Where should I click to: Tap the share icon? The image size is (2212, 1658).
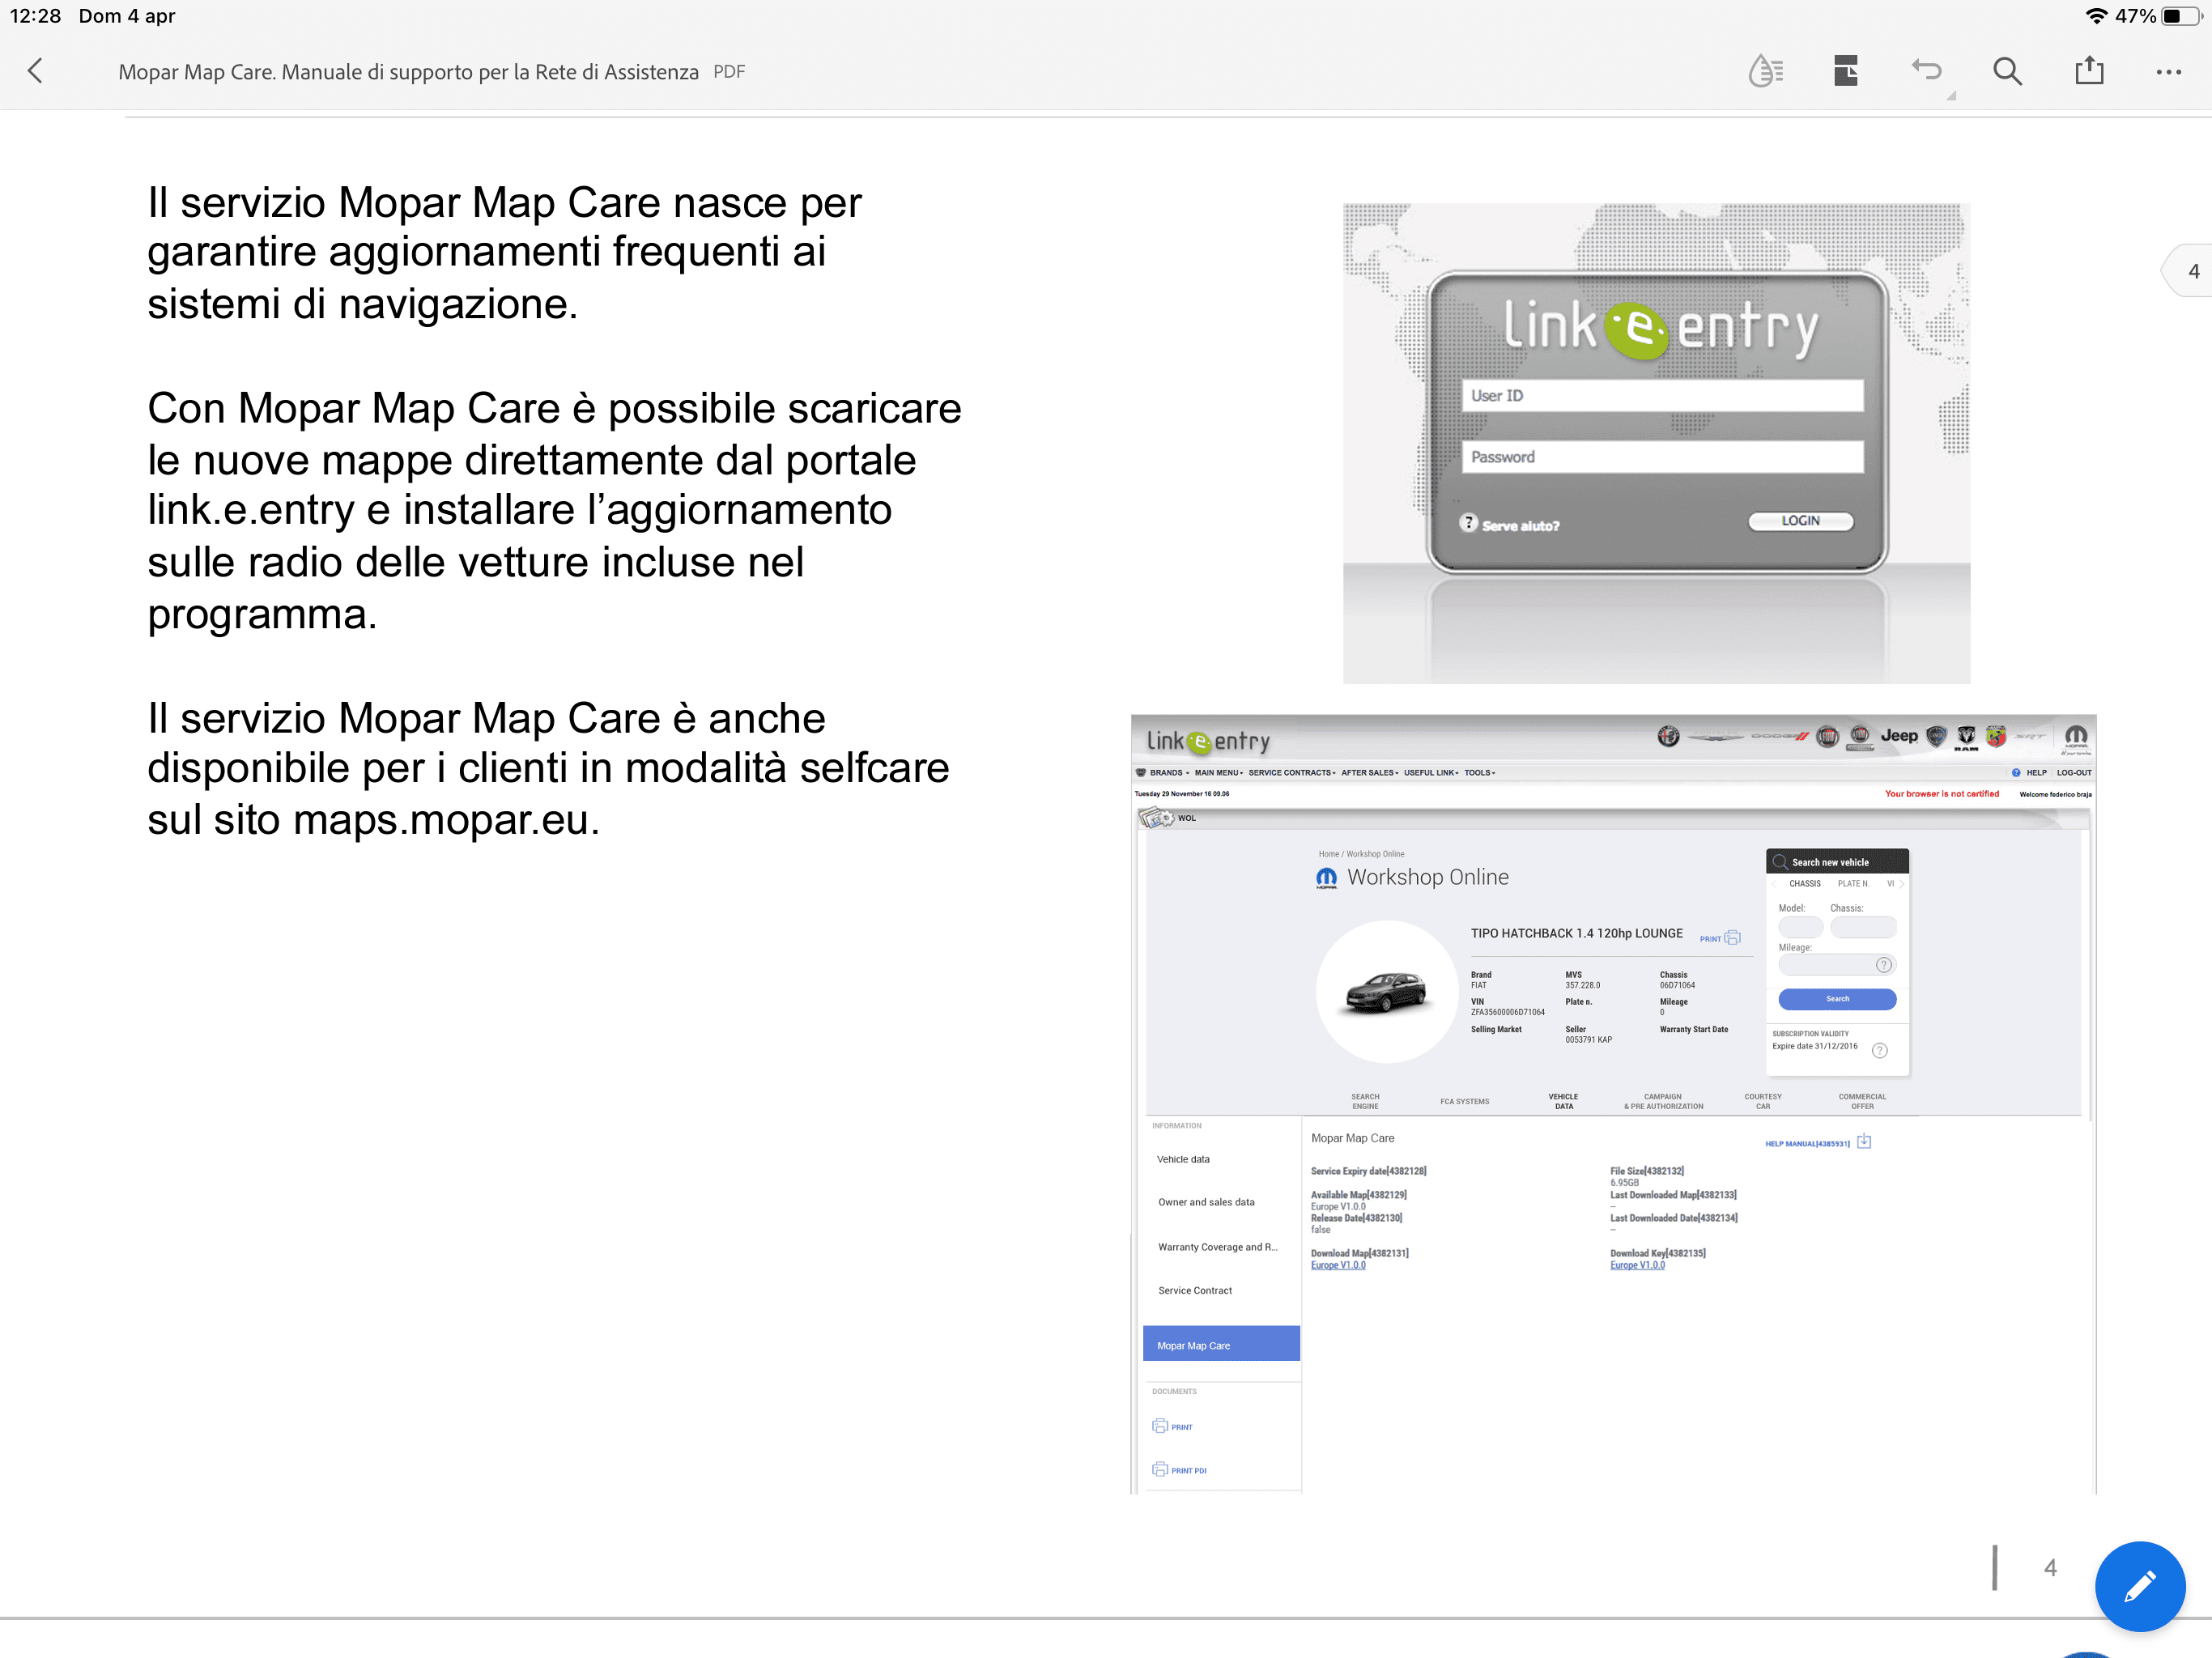coord(2089,70)
